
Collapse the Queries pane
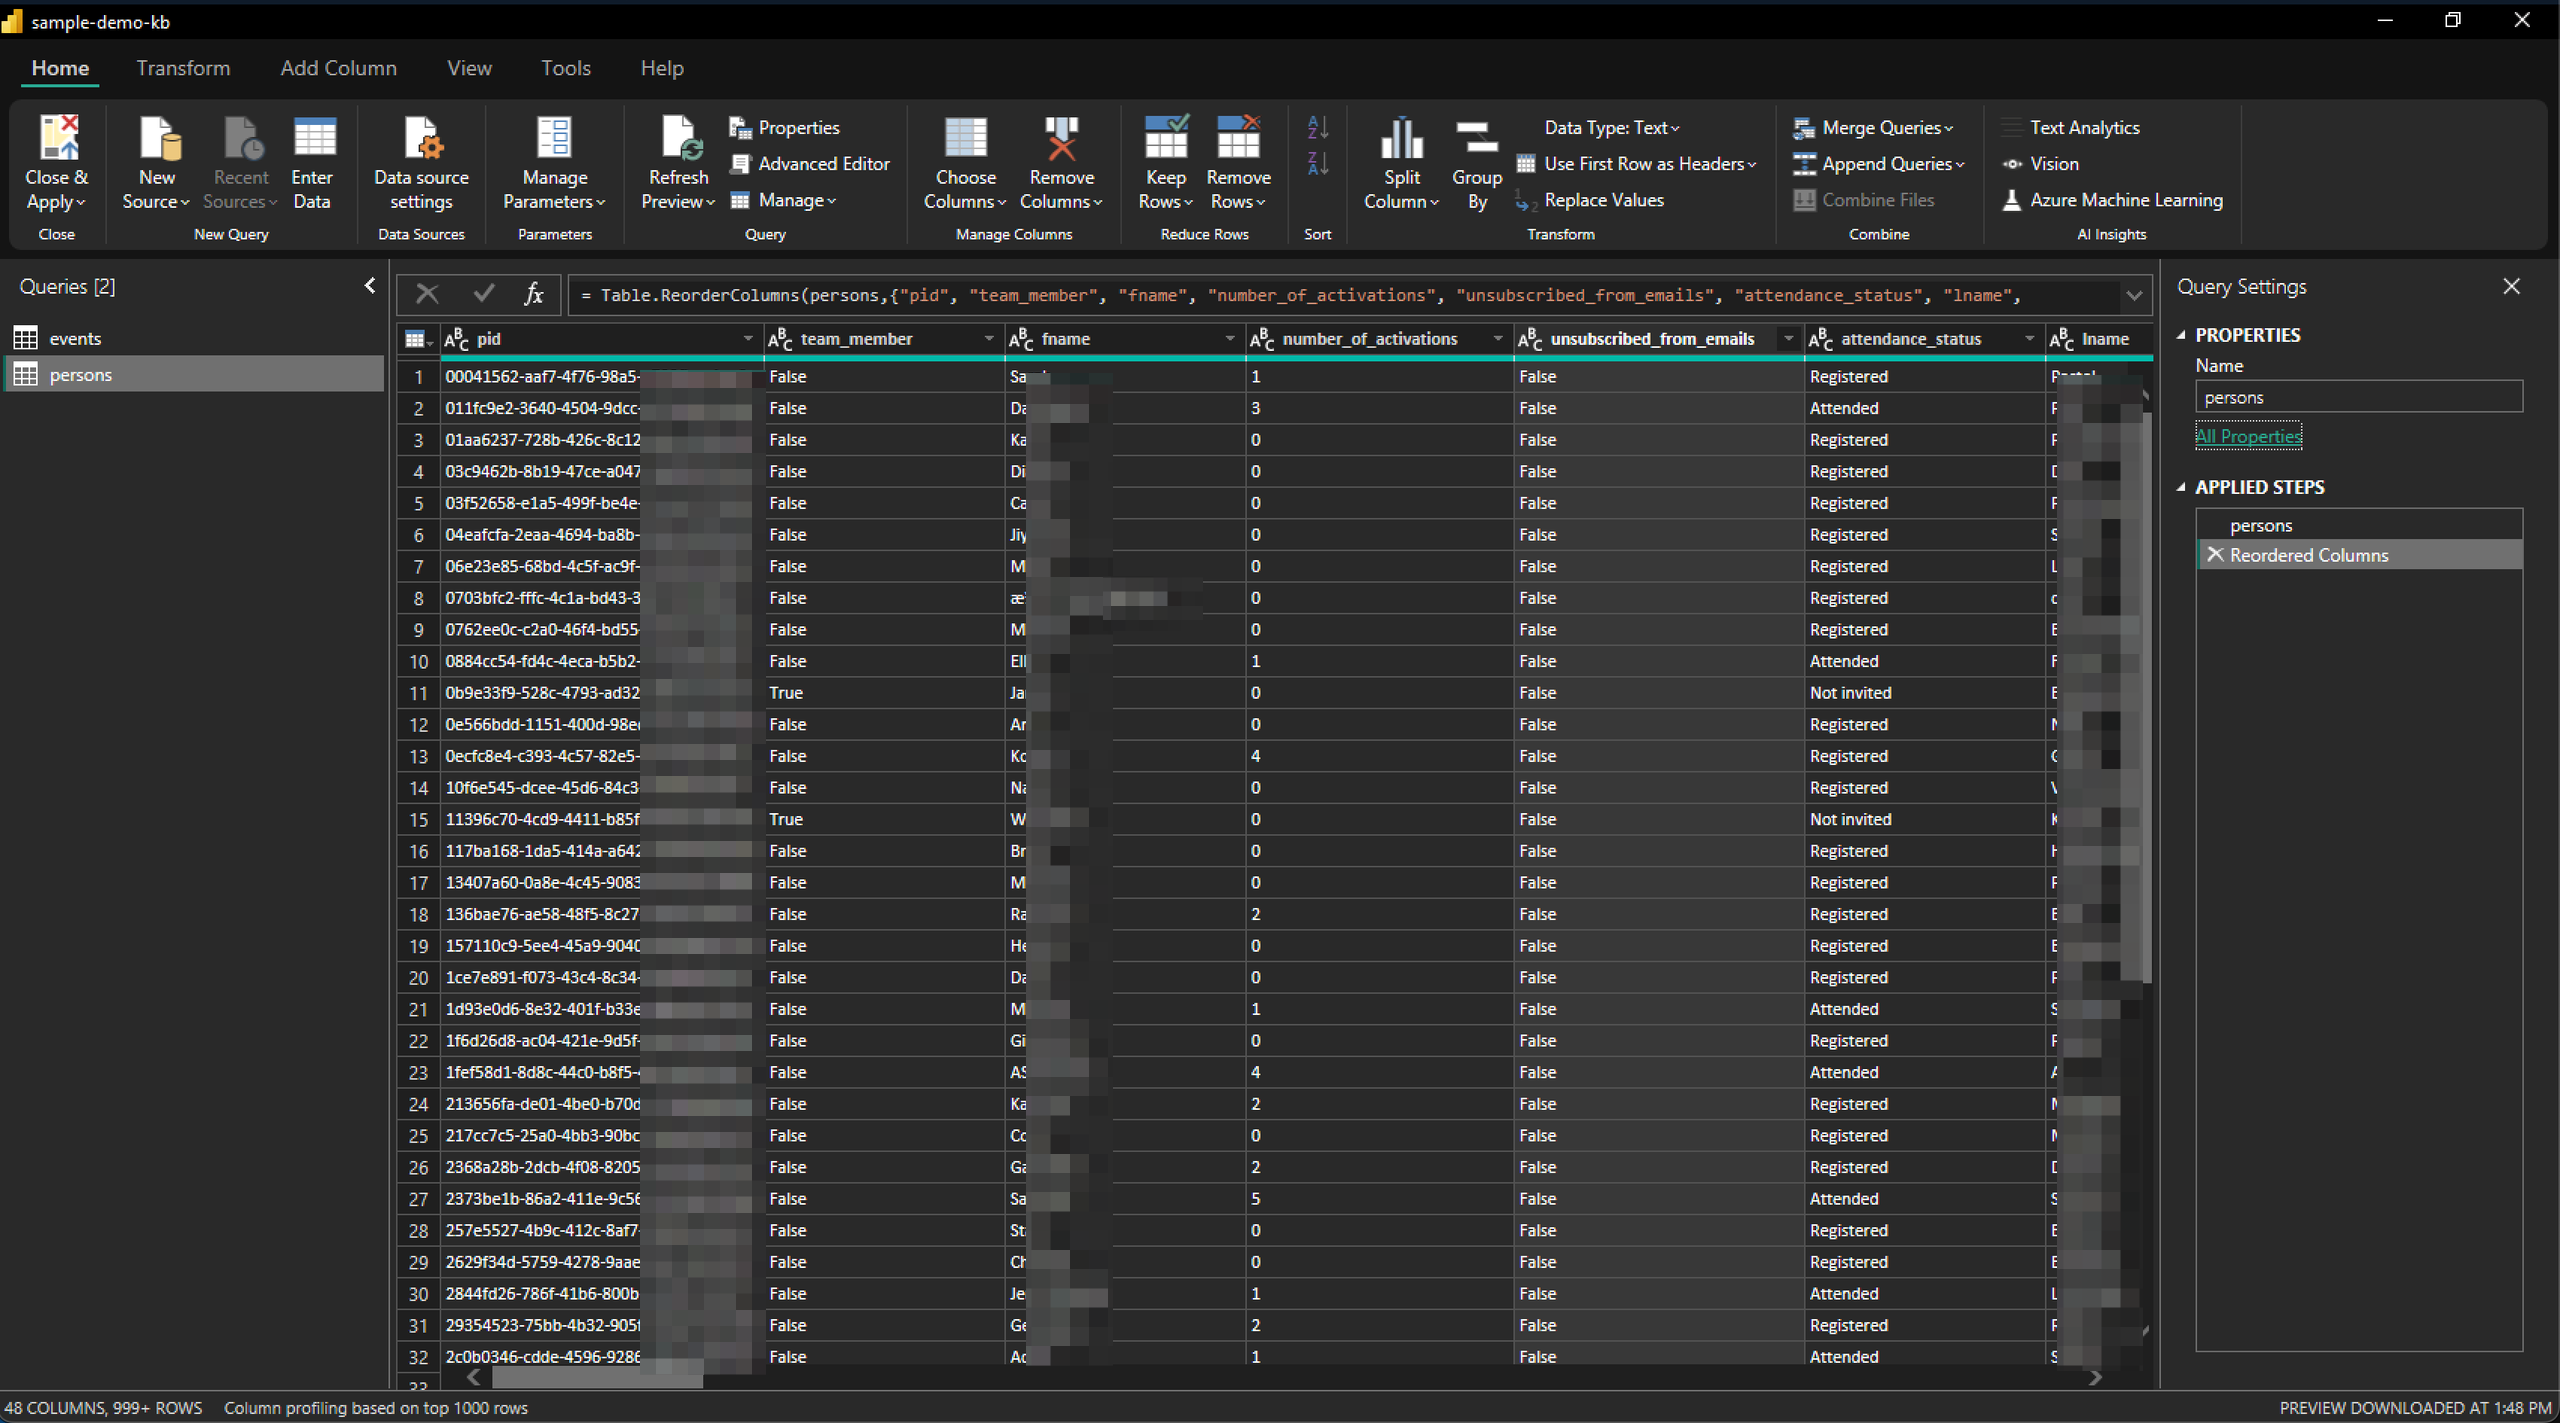coord(370,286)
